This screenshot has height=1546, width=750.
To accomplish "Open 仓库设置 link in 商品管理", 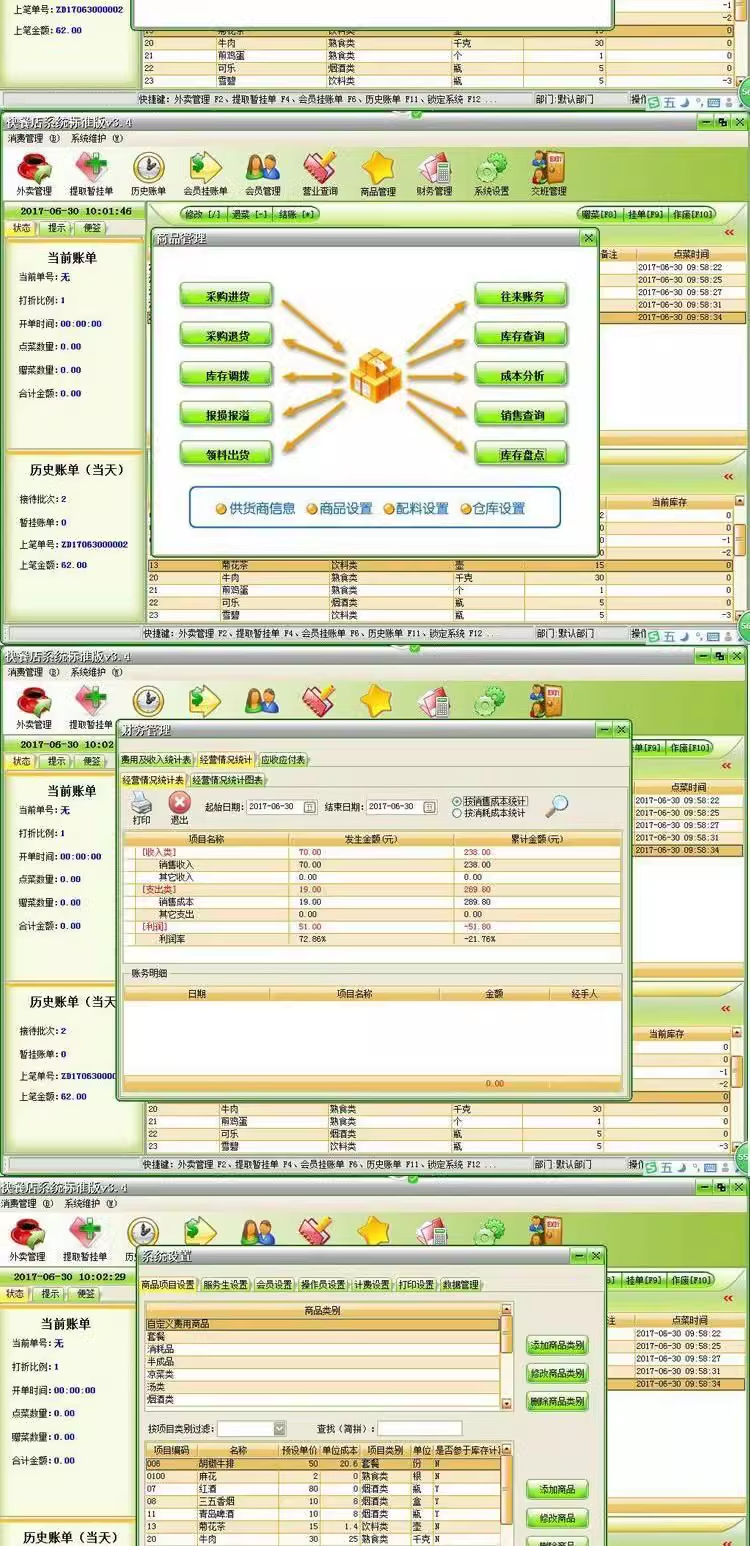I will 493,509.
